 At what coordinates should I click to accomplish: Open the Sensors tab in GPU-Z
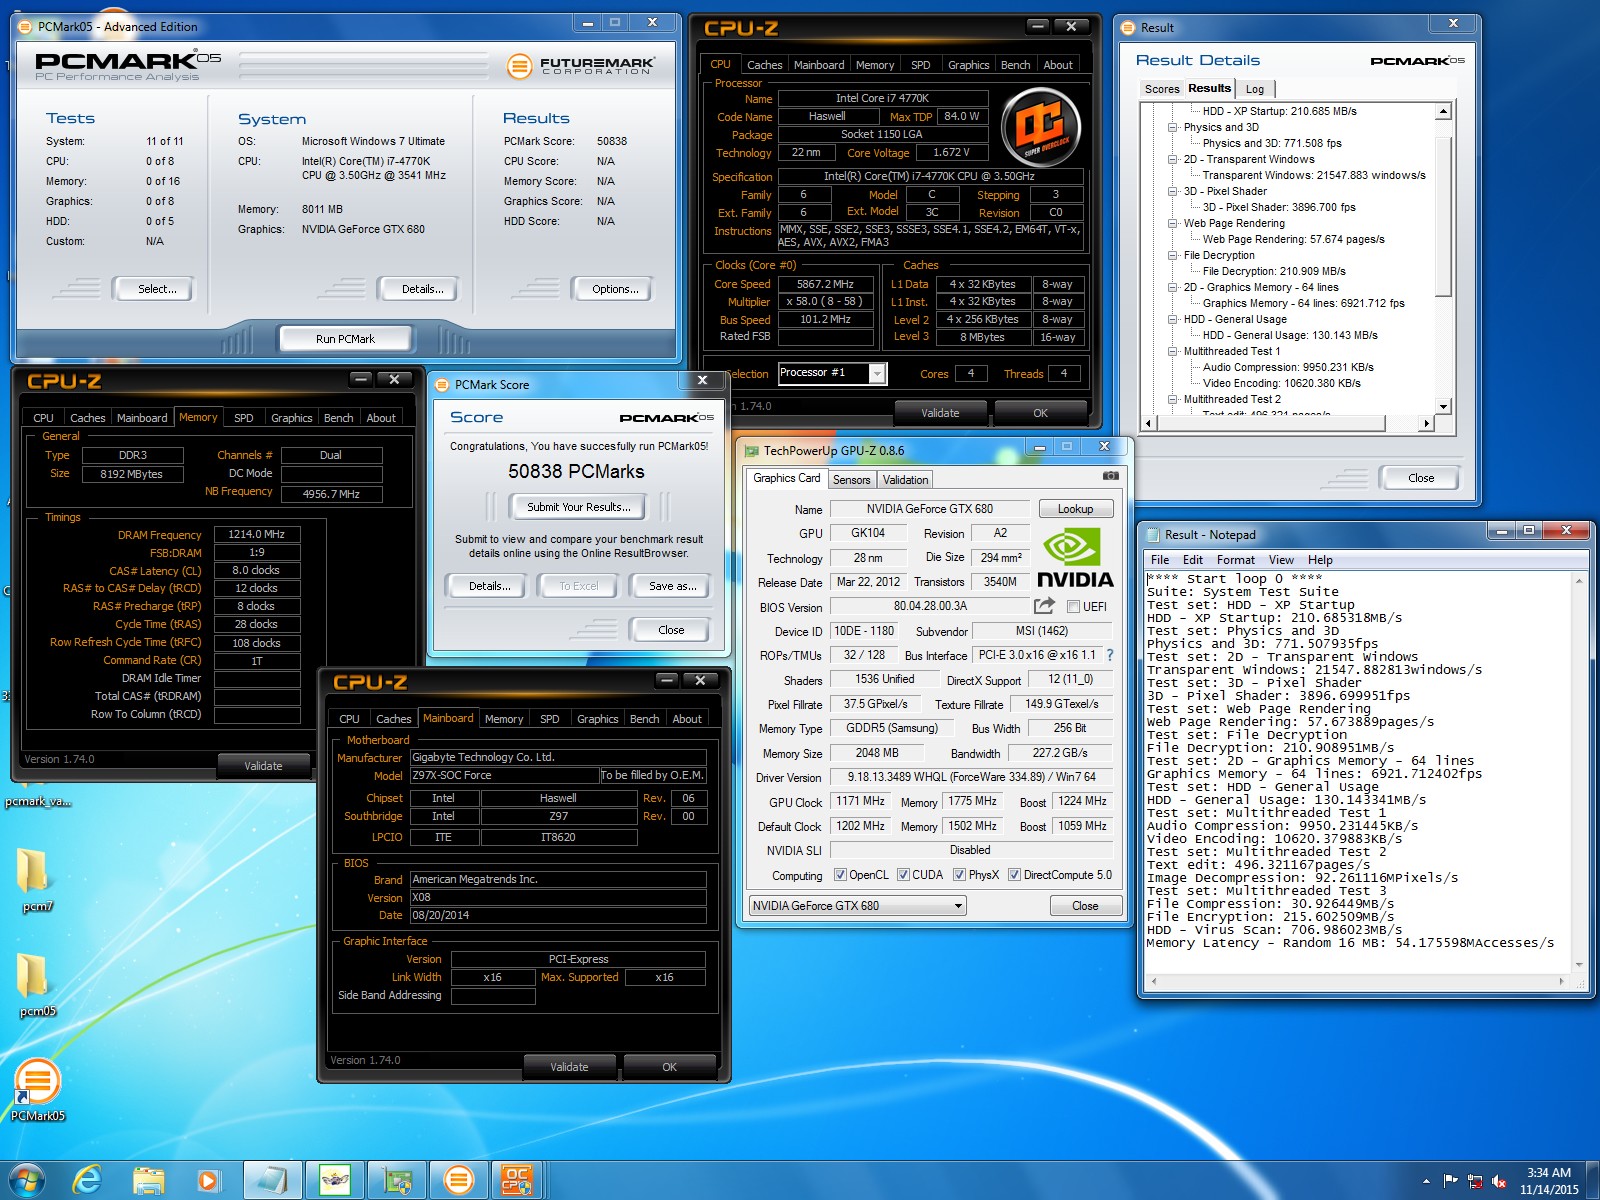851,480
